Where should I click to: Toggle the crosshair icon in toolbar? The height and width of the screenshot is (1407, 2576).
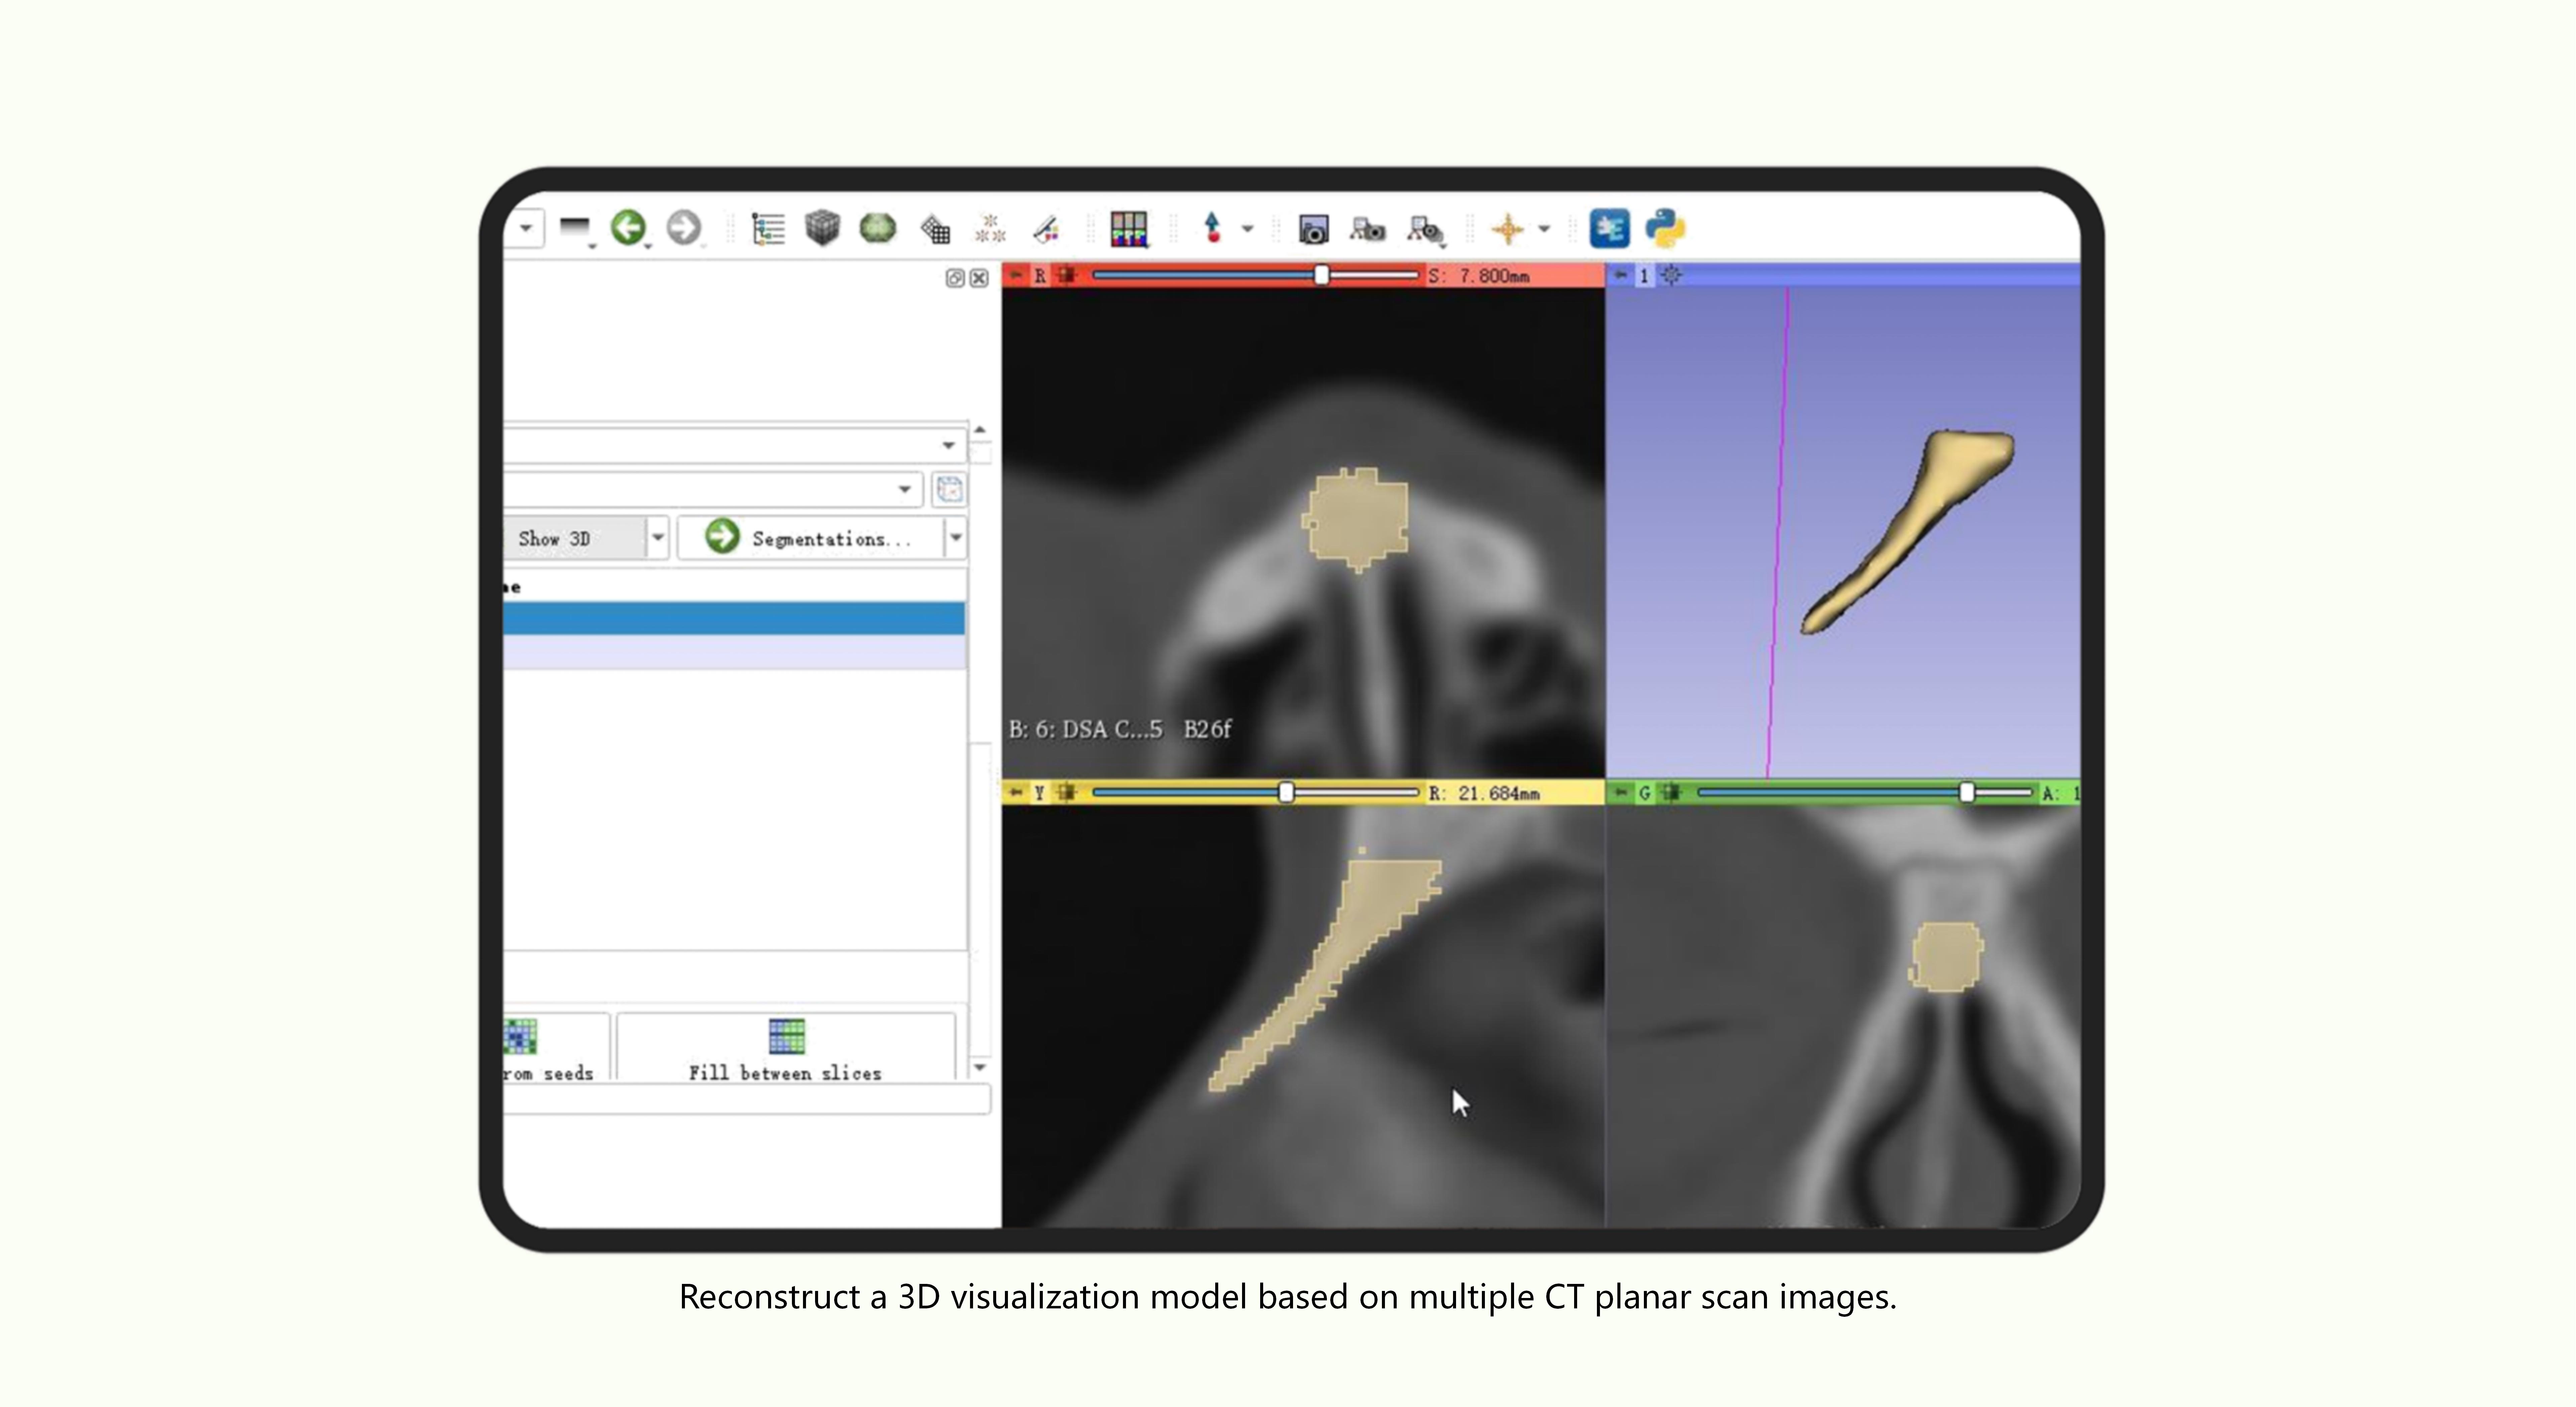[x=1508, y=229]
